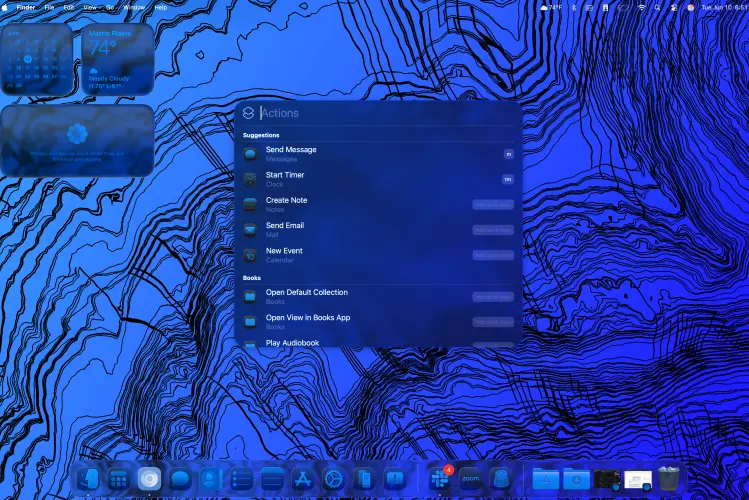Open Spotlight magnifying glass in menu bar
This screenshot has width=749, height=500.
tap(657, 7)
